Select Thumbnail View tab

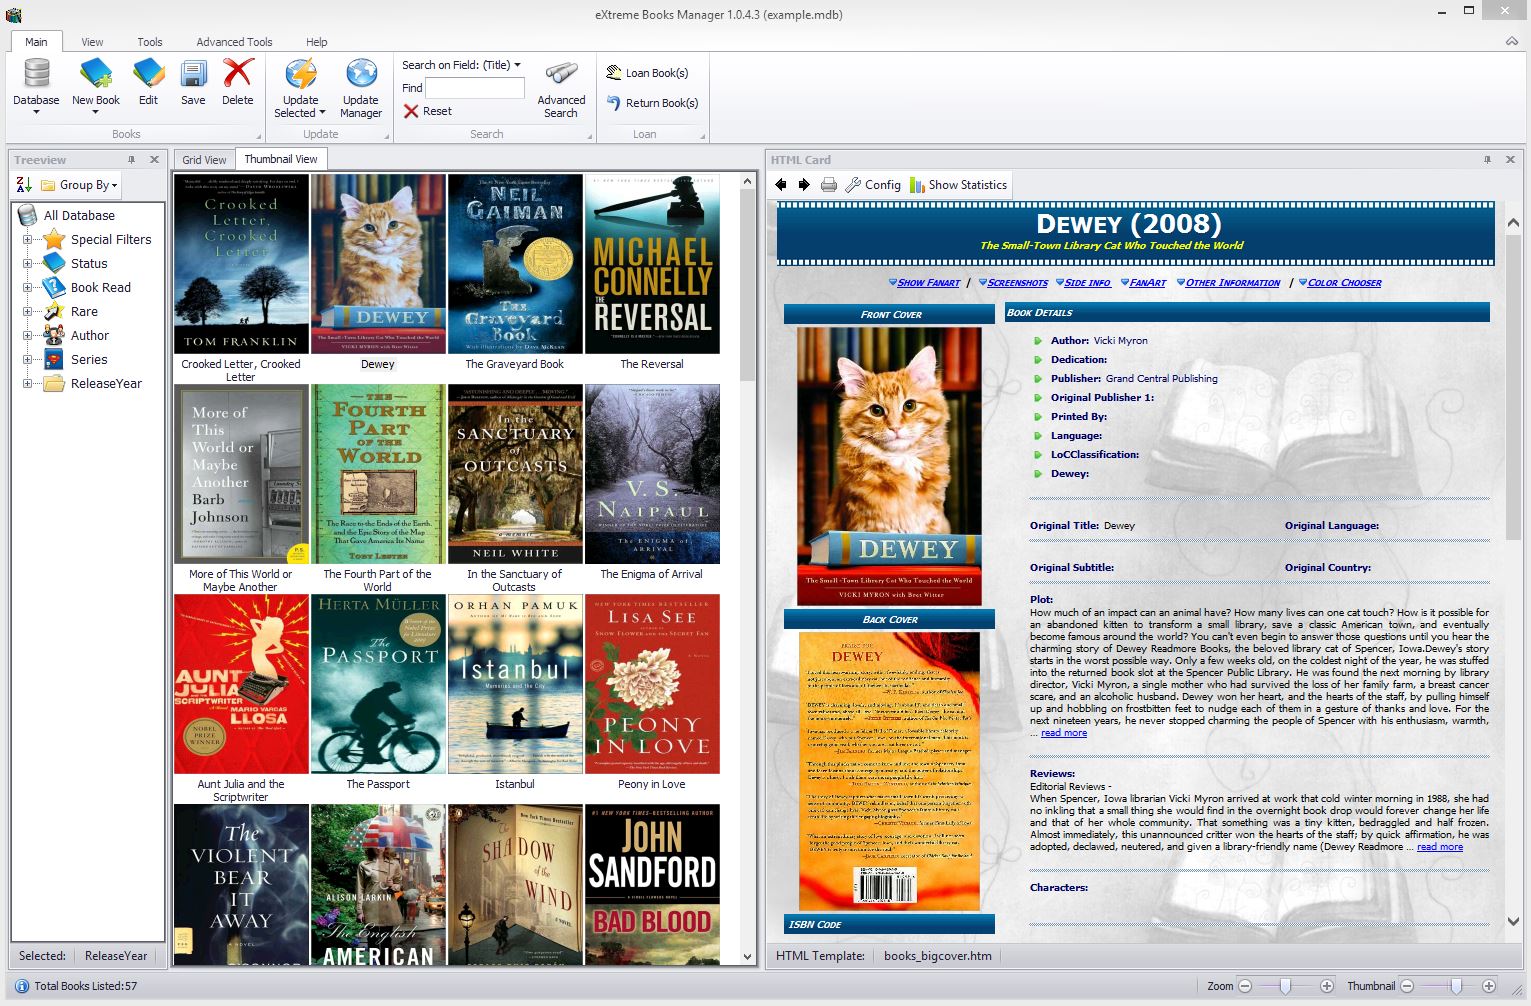tap(281, 159)
